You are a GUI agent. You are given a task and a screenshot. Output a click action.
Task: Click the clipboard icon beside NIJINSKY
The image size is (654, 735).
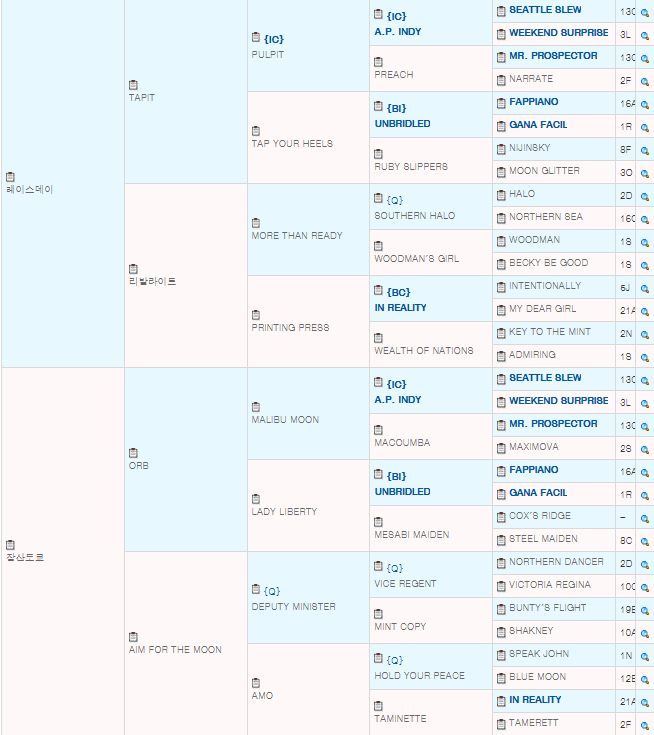click(501, 148)
